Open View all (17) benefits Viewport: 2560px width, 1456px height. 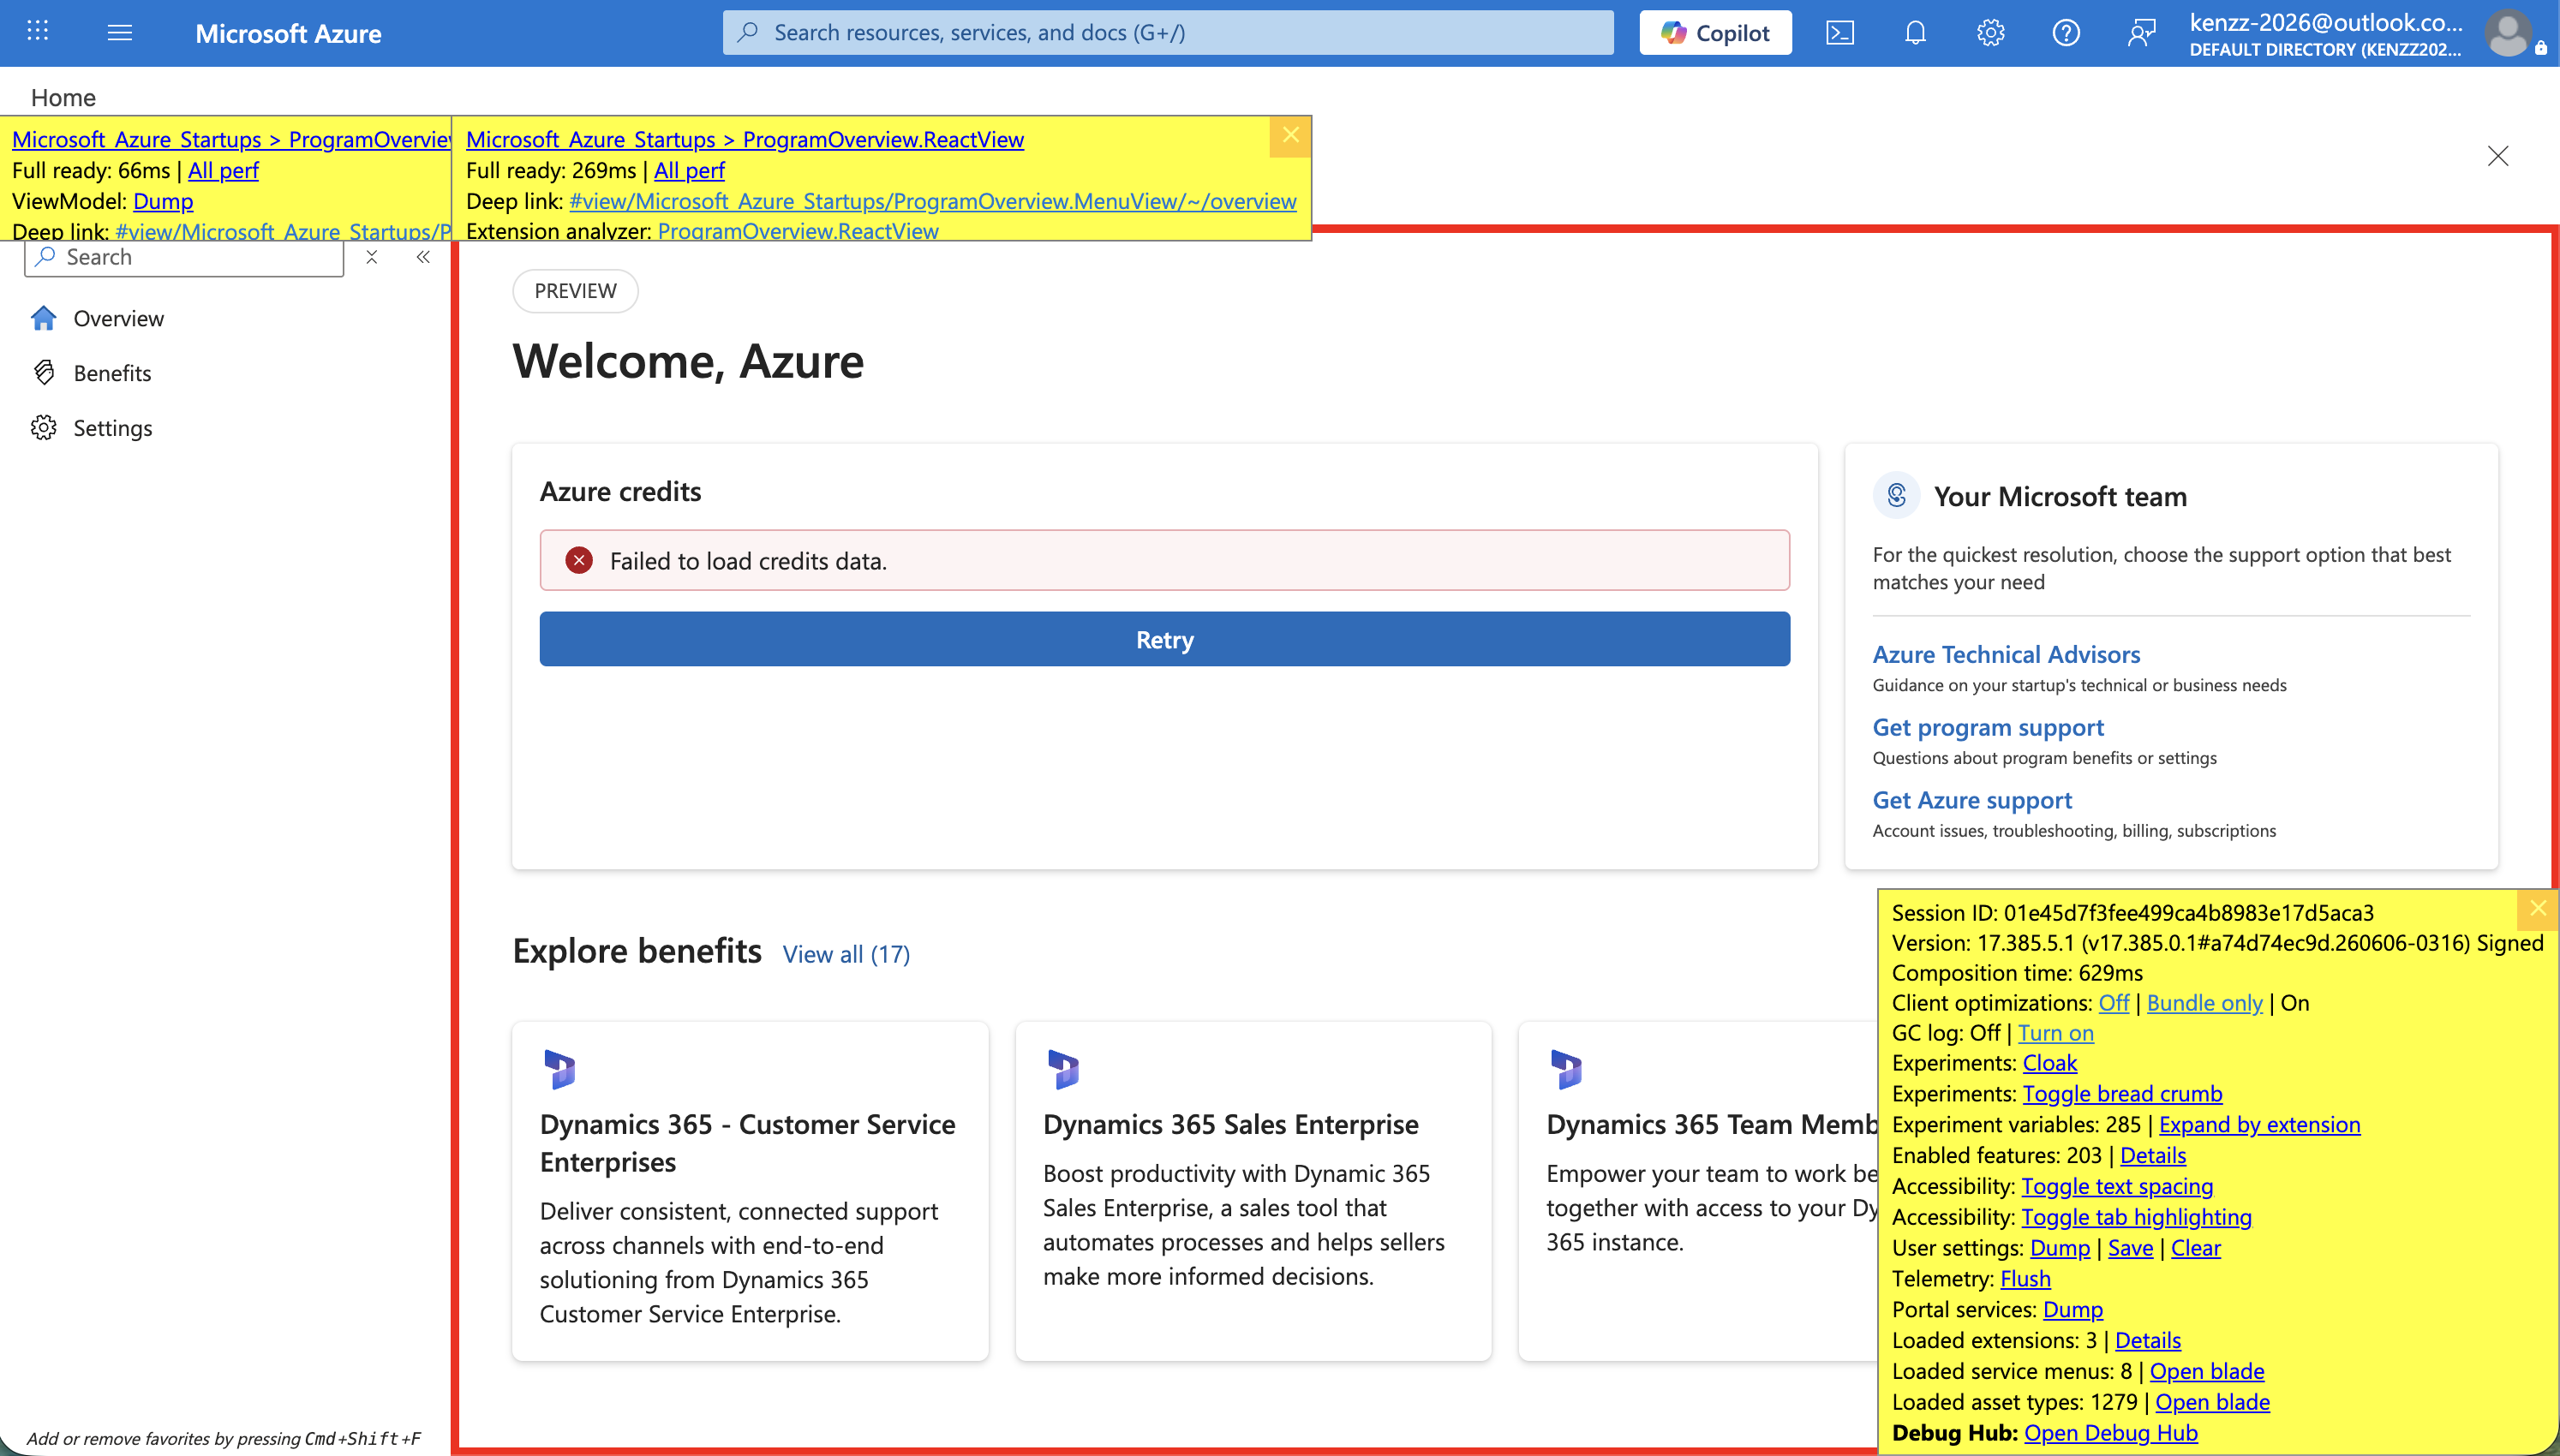click(846, 954)
